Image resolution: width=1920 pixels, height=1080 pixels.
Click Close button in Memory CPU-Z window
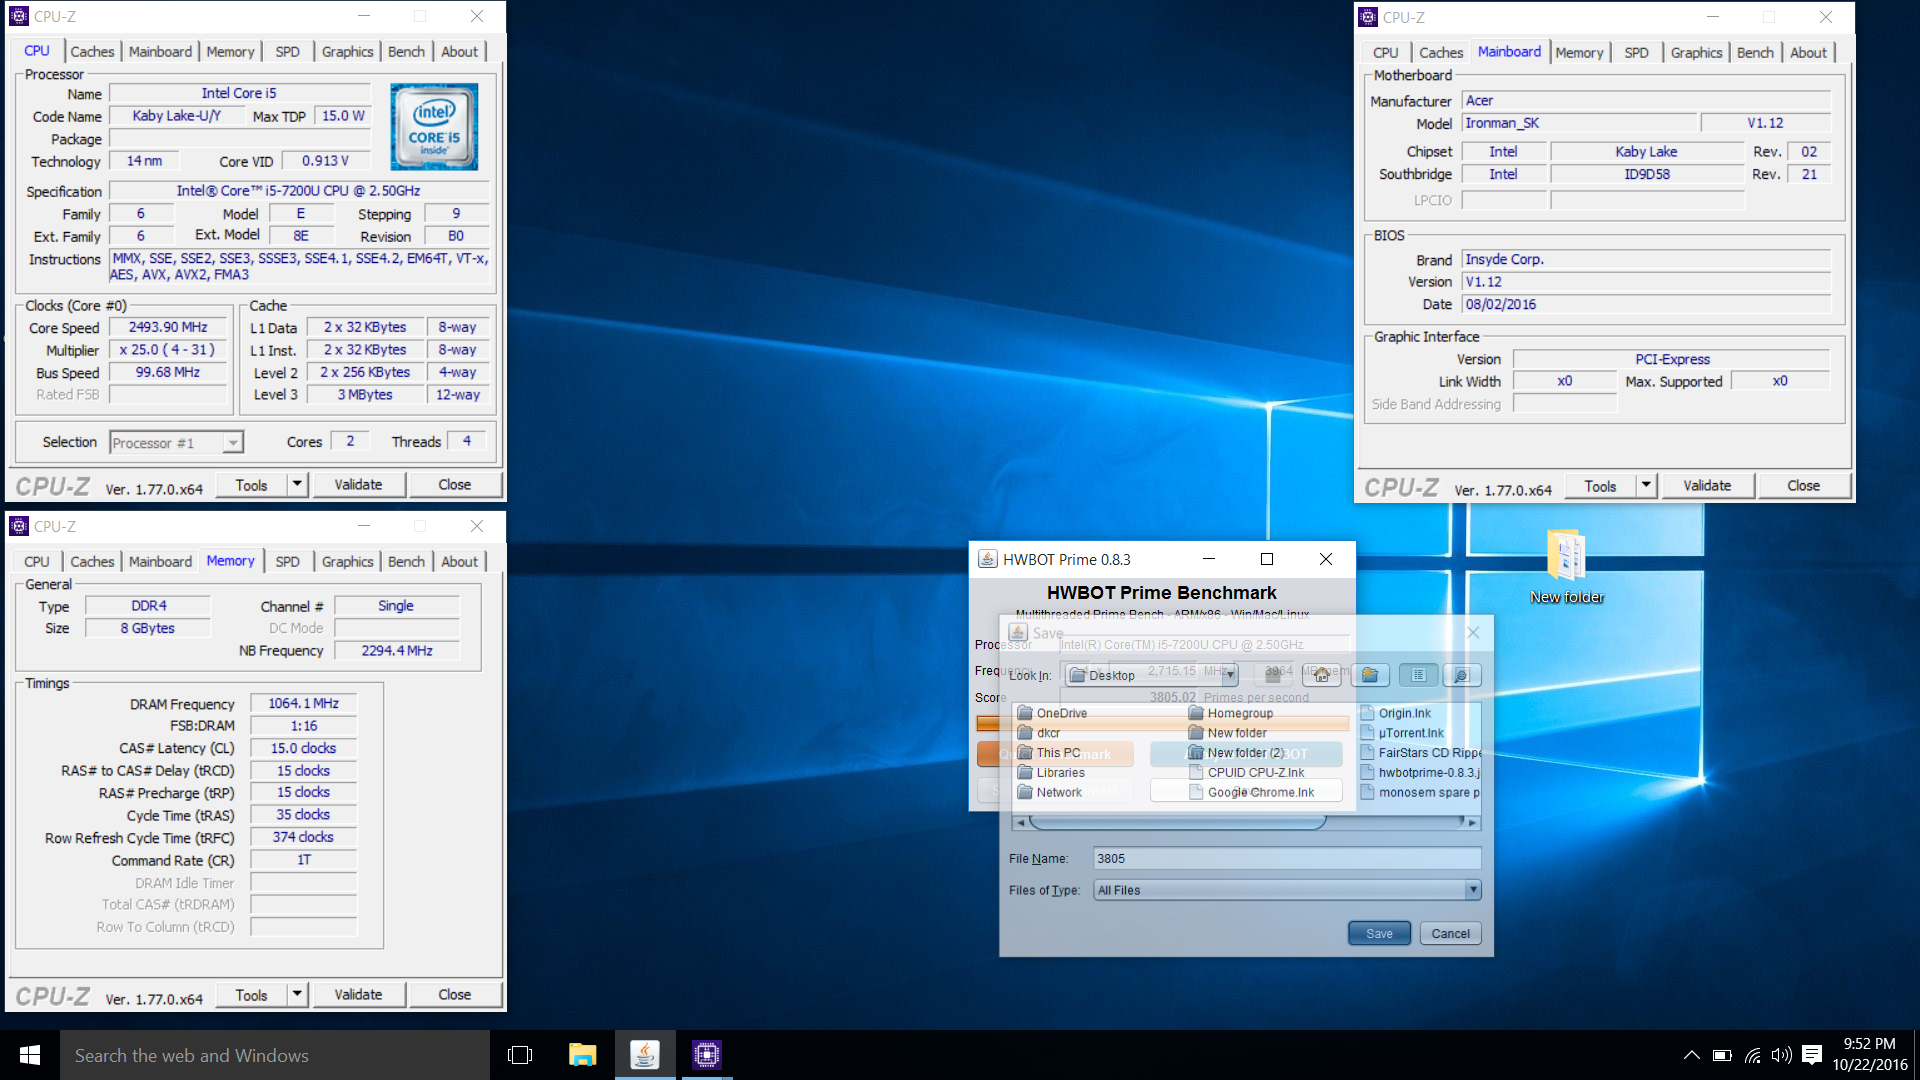coord(454,995)
